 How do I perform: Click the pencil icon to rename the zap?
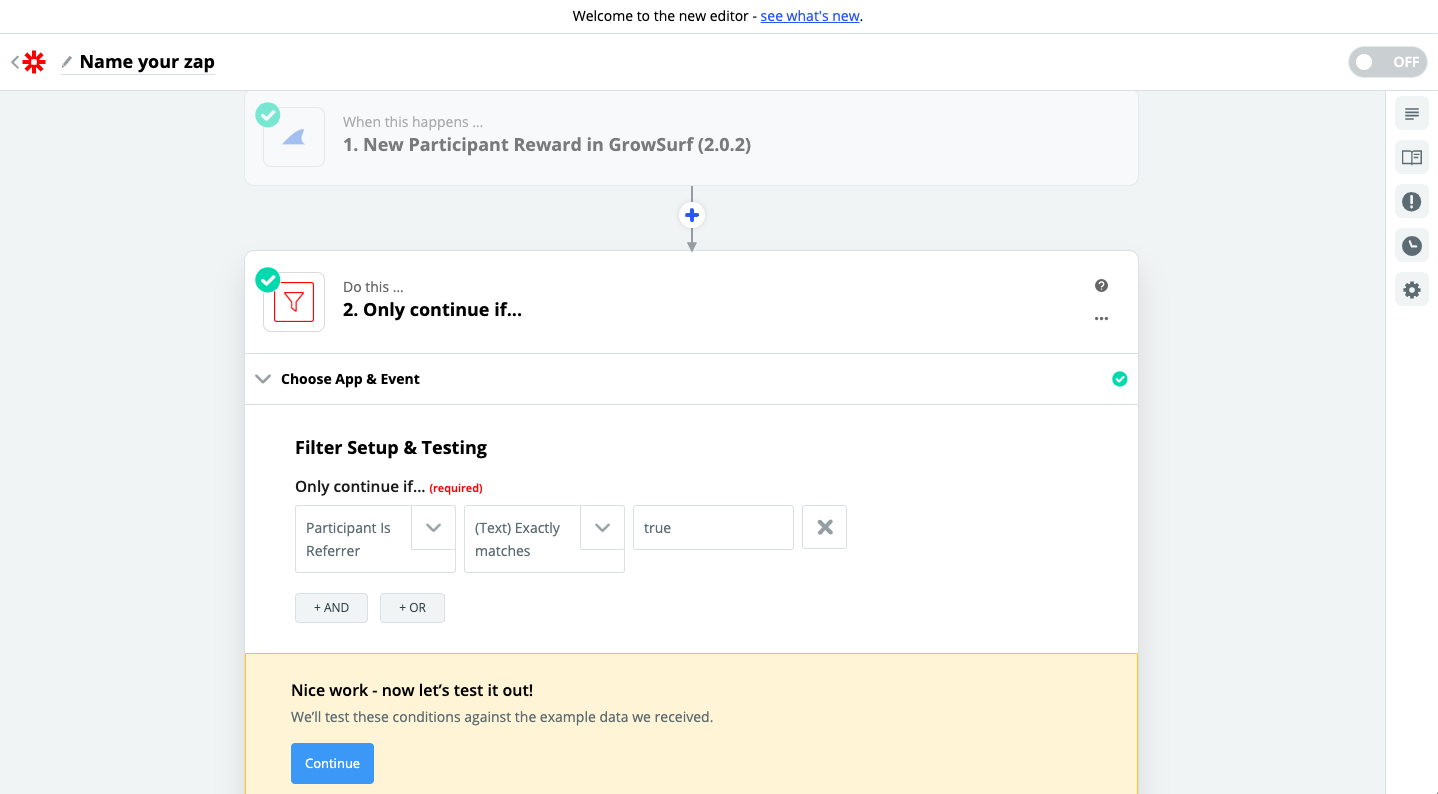(x=67, y=62)
